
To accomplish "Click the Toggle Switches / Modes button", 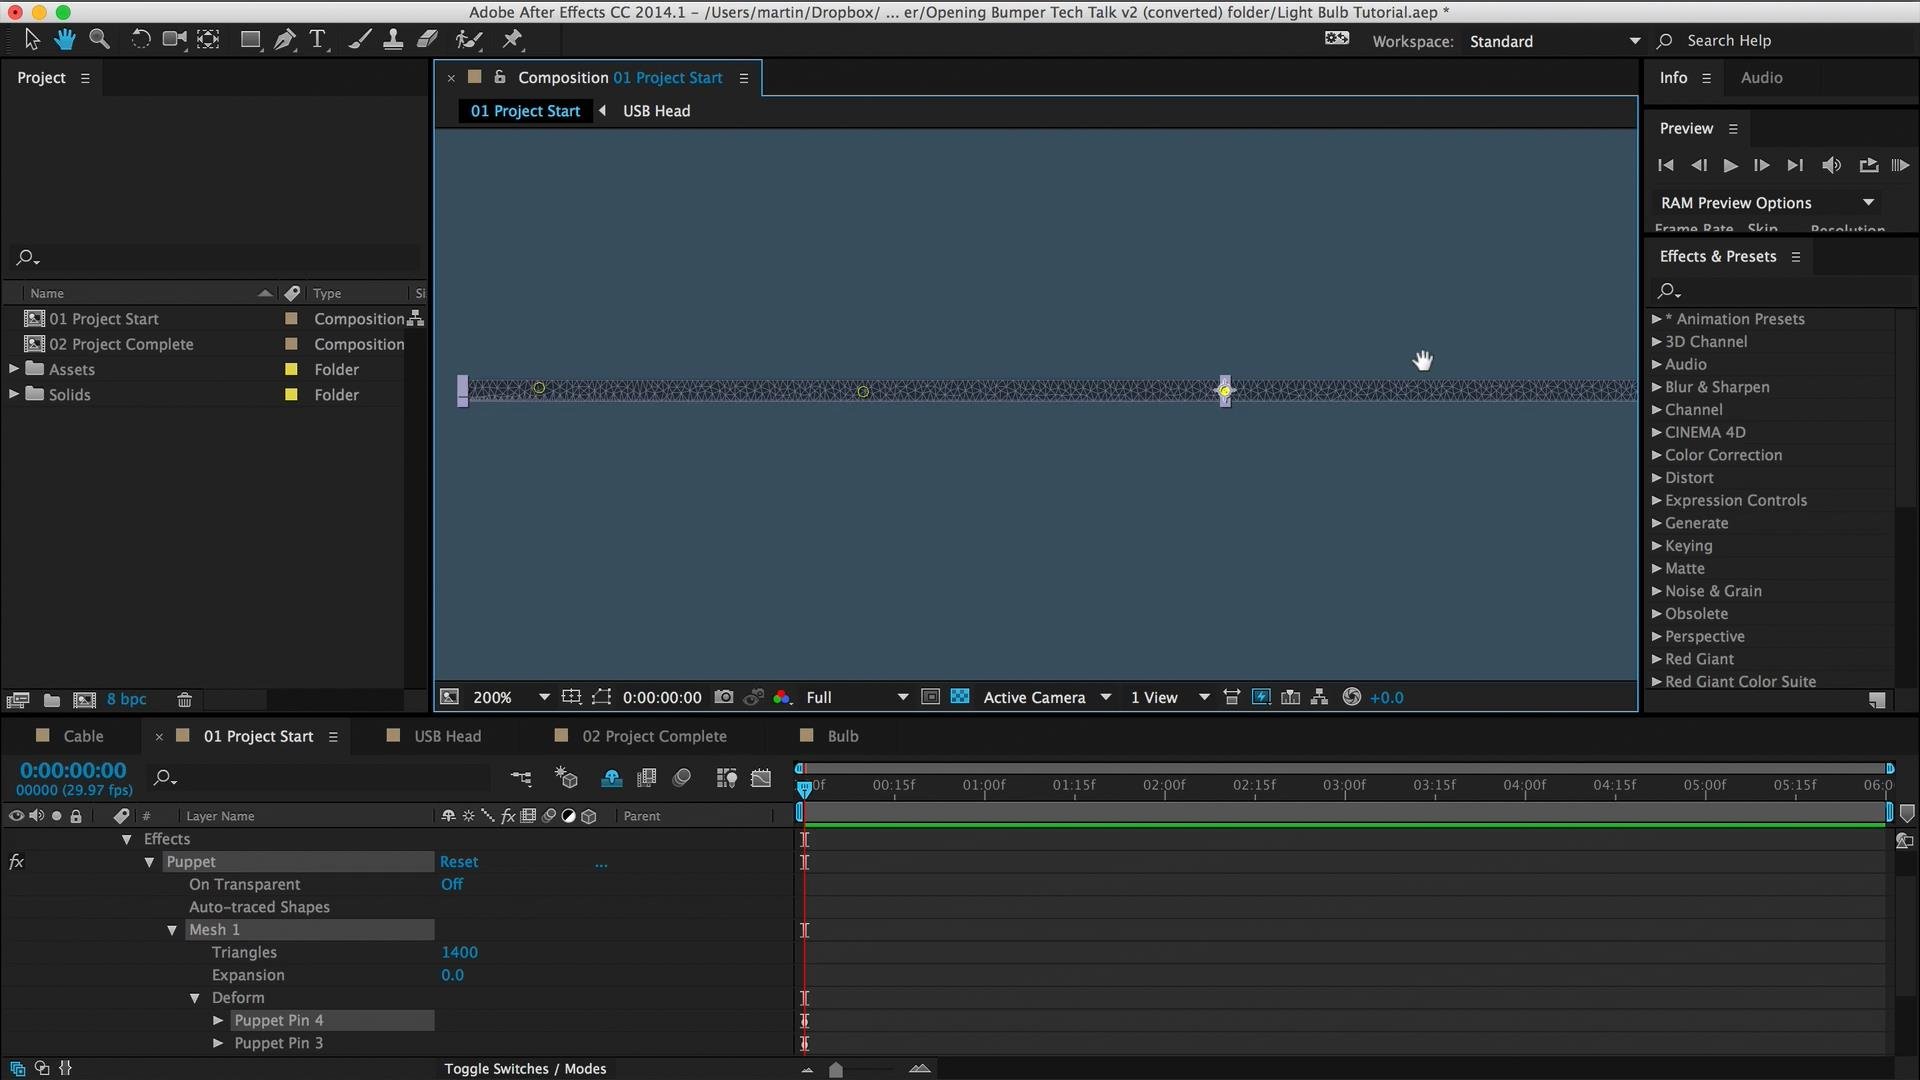I will click(x=525, y=1068).
